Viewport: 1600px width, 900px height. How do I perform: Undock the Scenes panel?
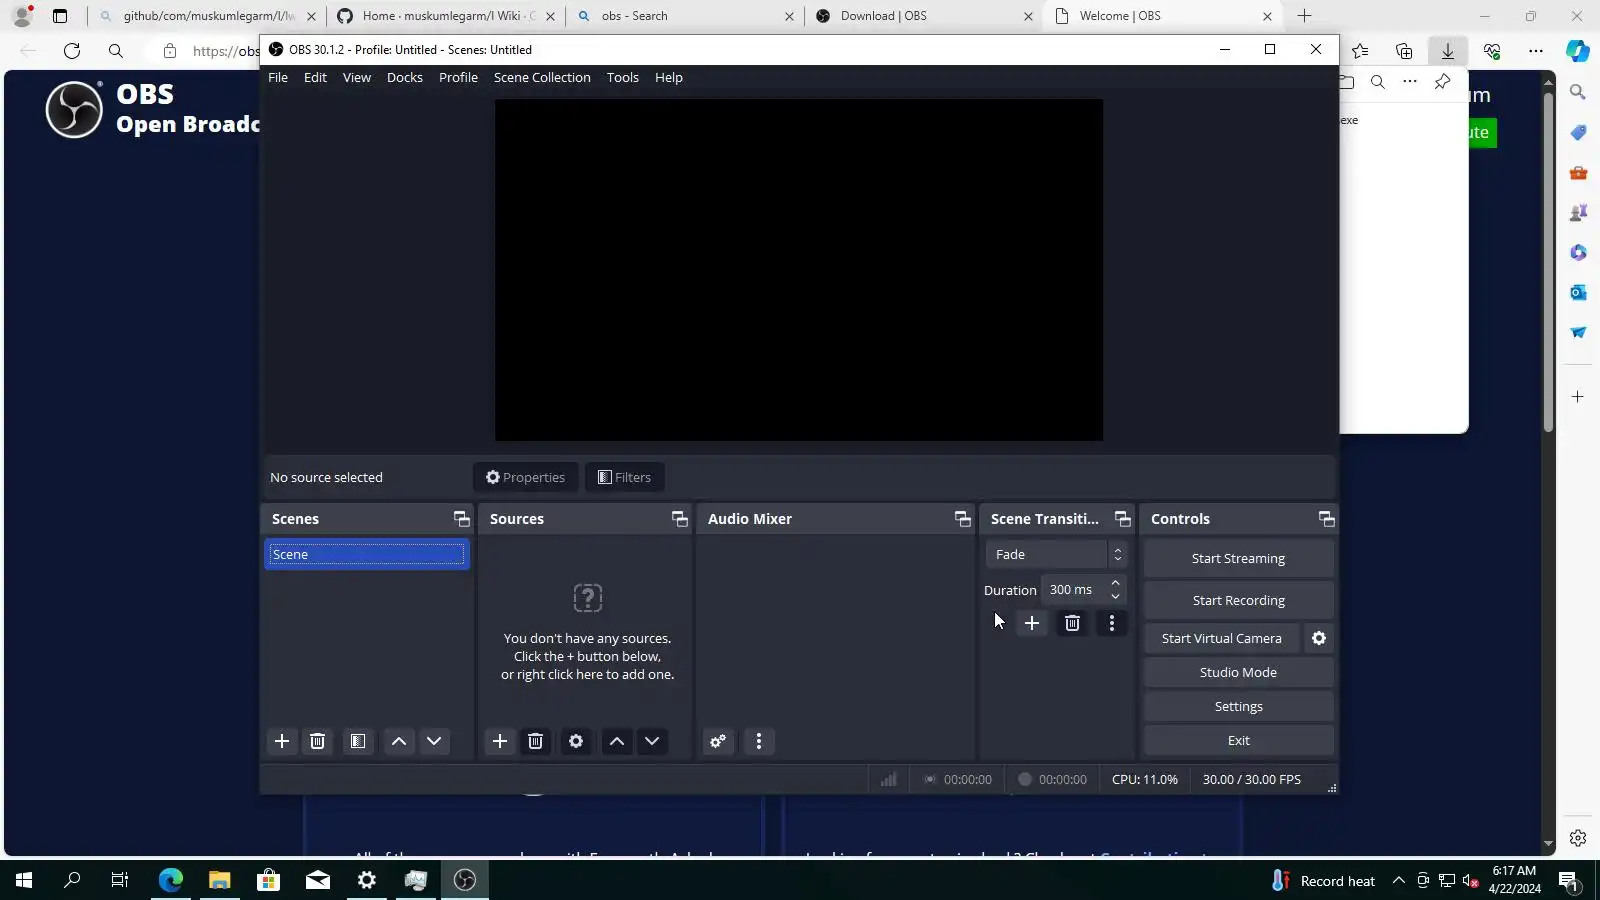pos(461,519)
